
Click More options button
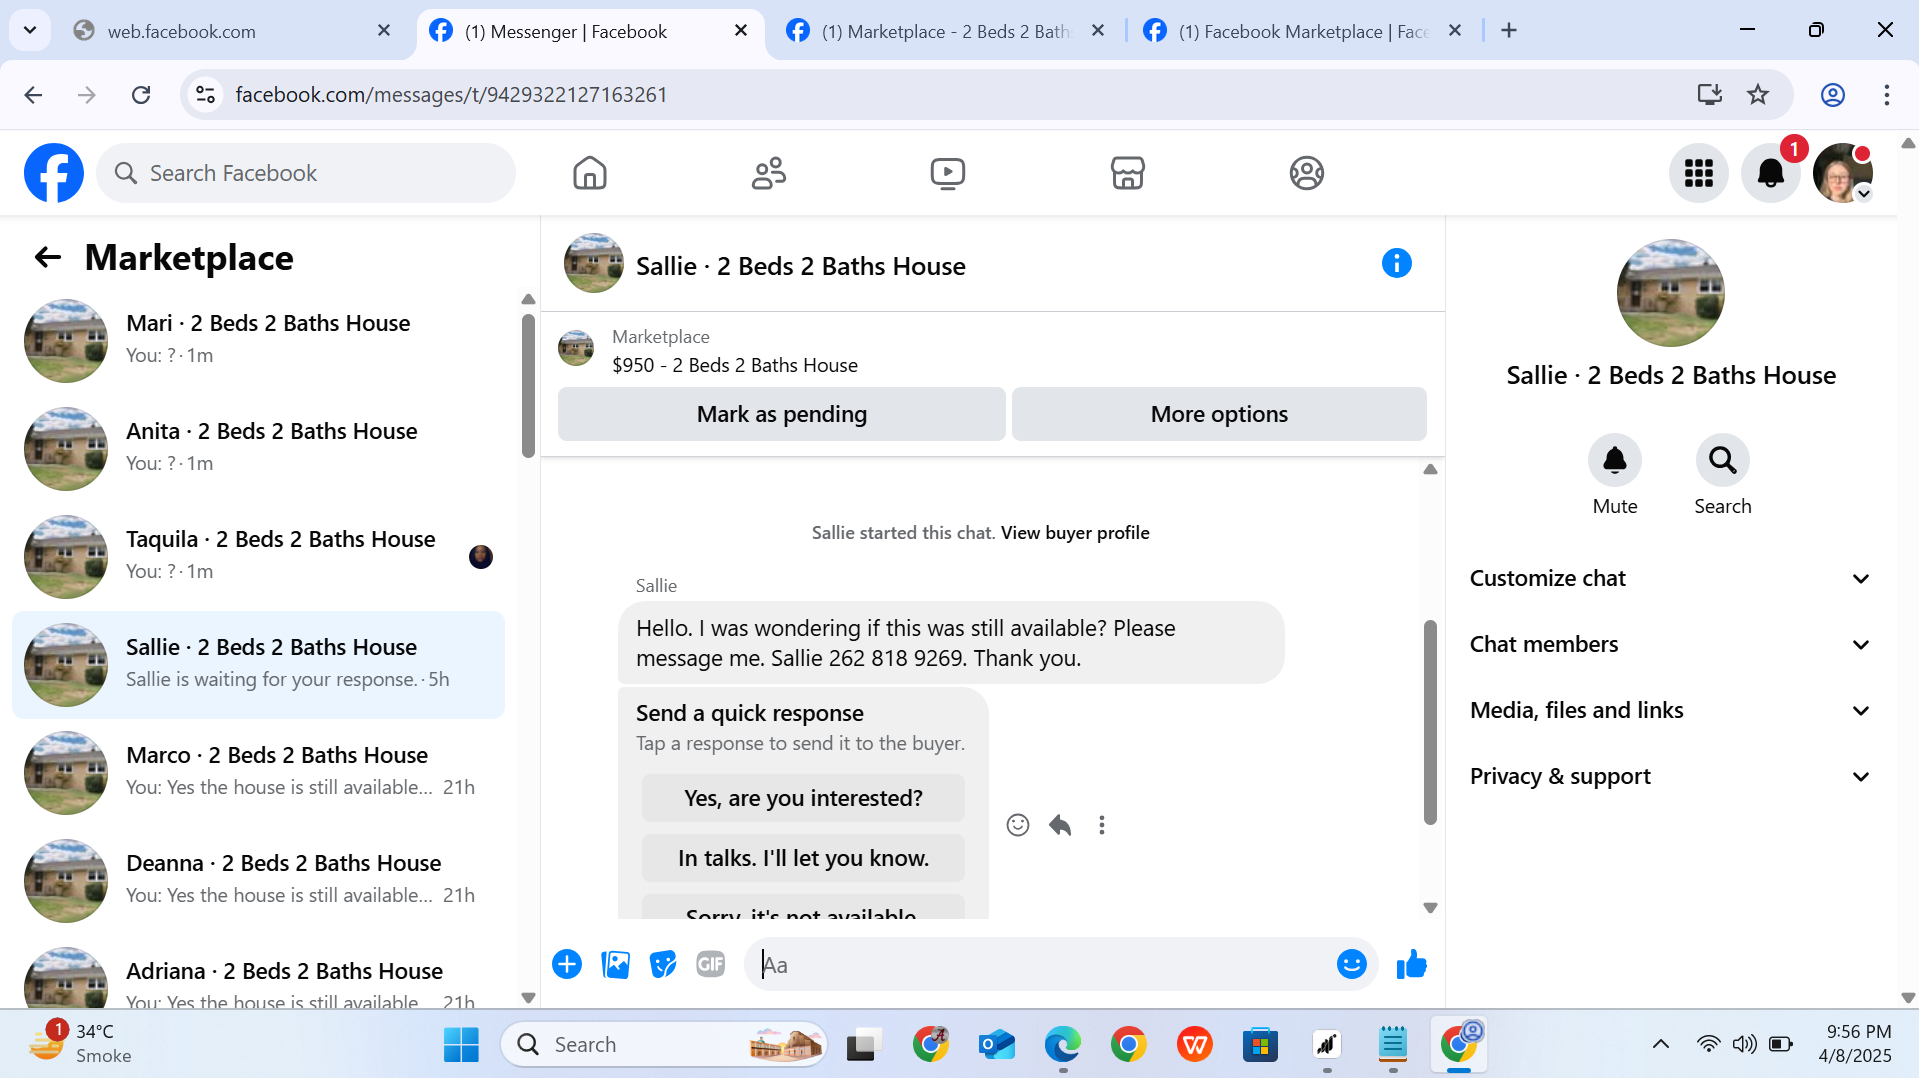(1218, 414)
